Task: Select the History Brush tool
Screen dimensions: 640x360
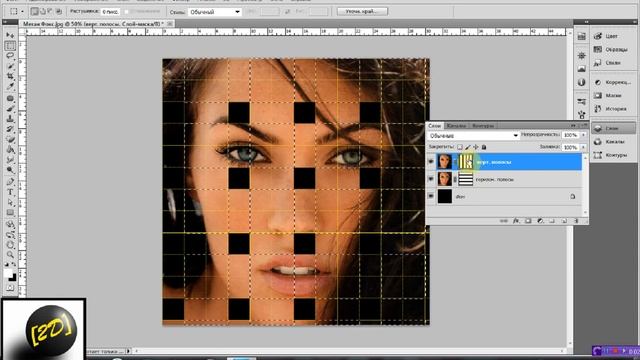Action: click(10, 129)
